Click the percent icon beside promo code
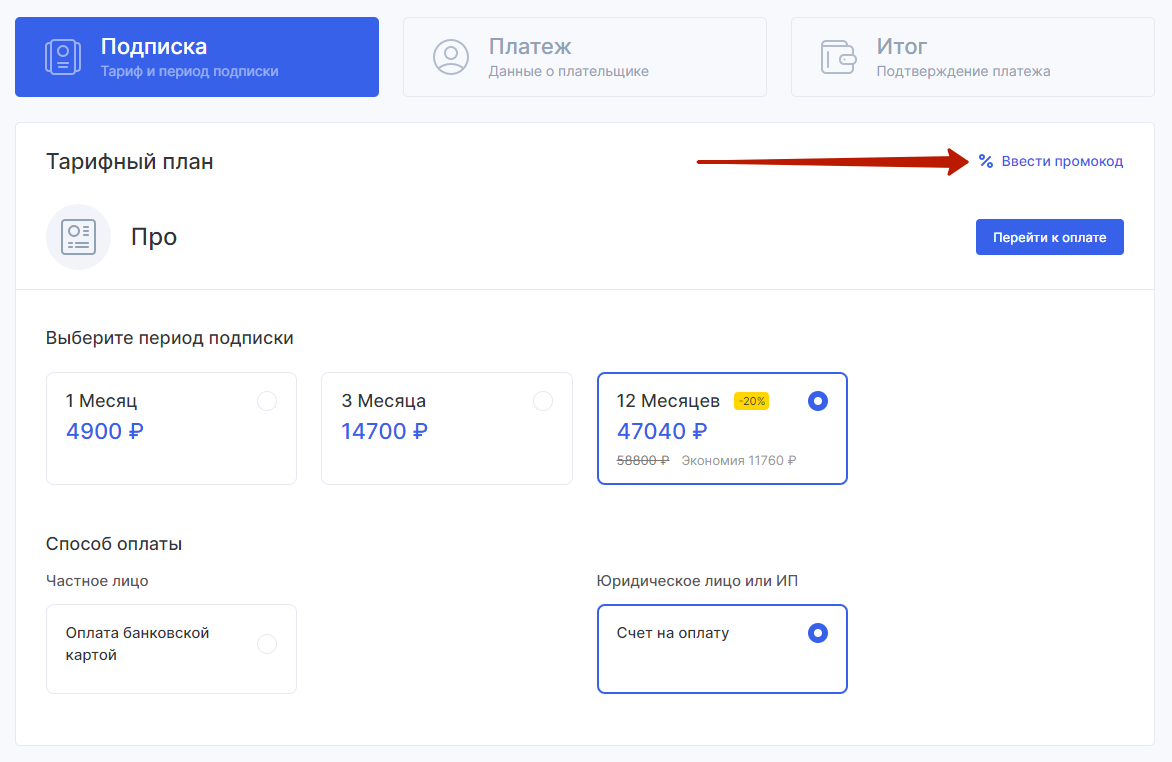The height and width of the screenshot is (762, 1172). tap(986, 162)
